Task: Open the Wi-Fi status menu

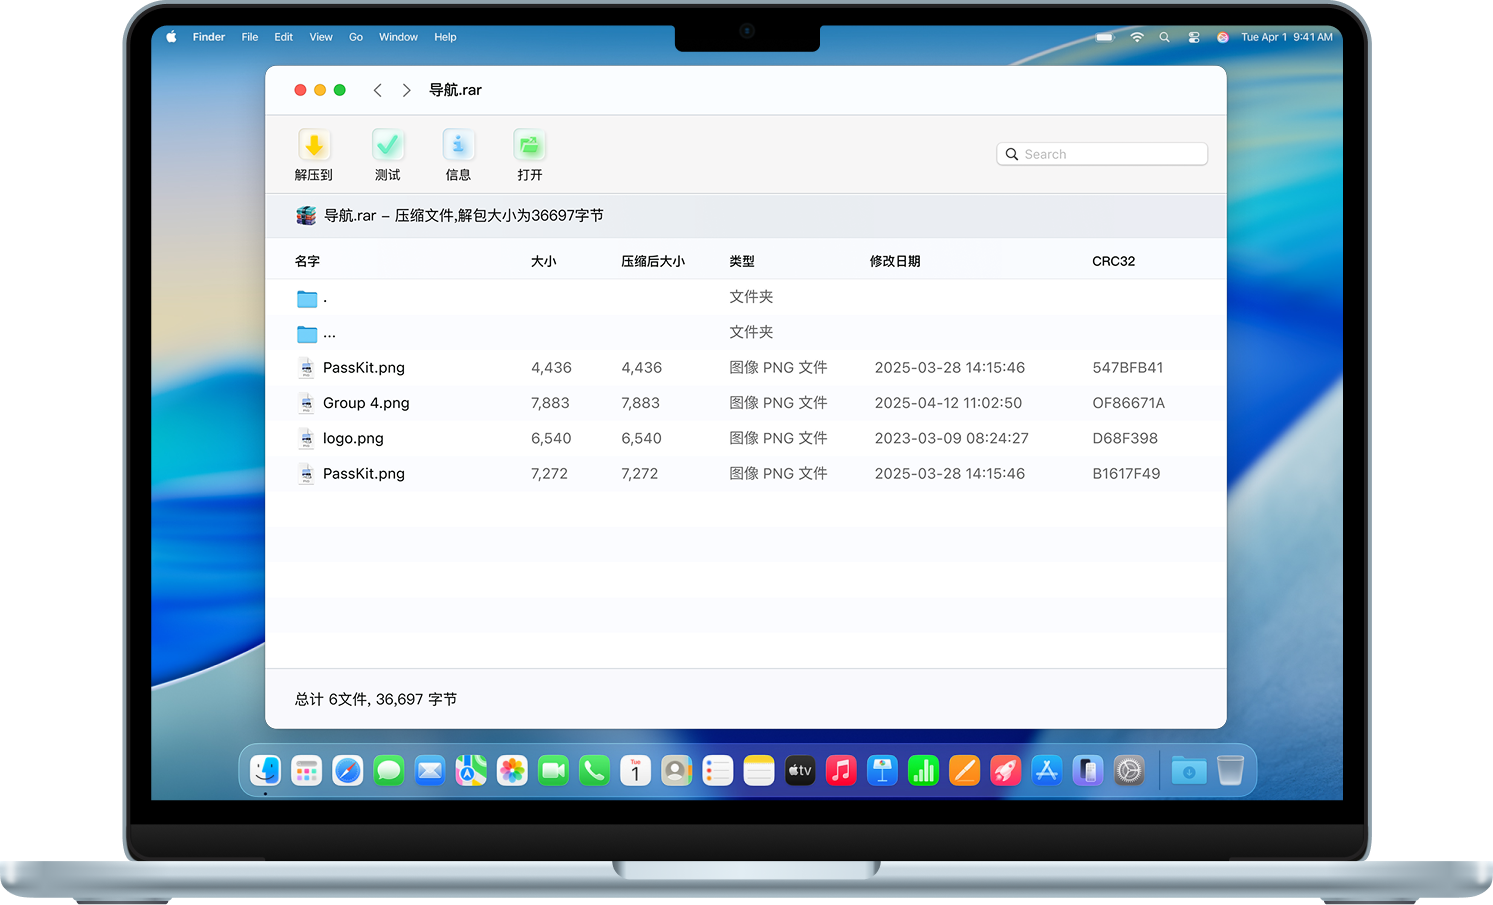Action: pyautogui.click(x=1136, y=37)
